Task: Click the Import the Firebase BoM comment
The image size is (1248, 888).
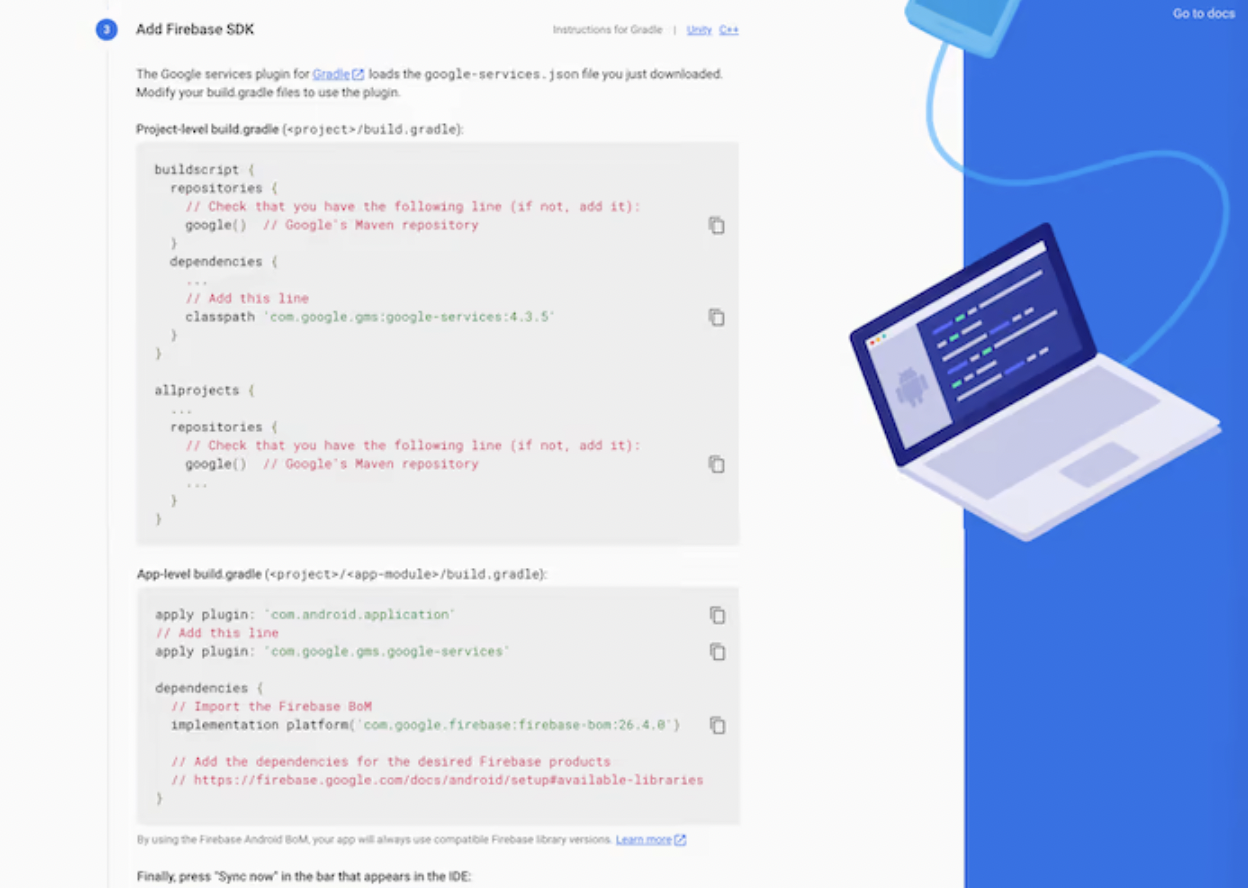Action: (x=271, y=706)
